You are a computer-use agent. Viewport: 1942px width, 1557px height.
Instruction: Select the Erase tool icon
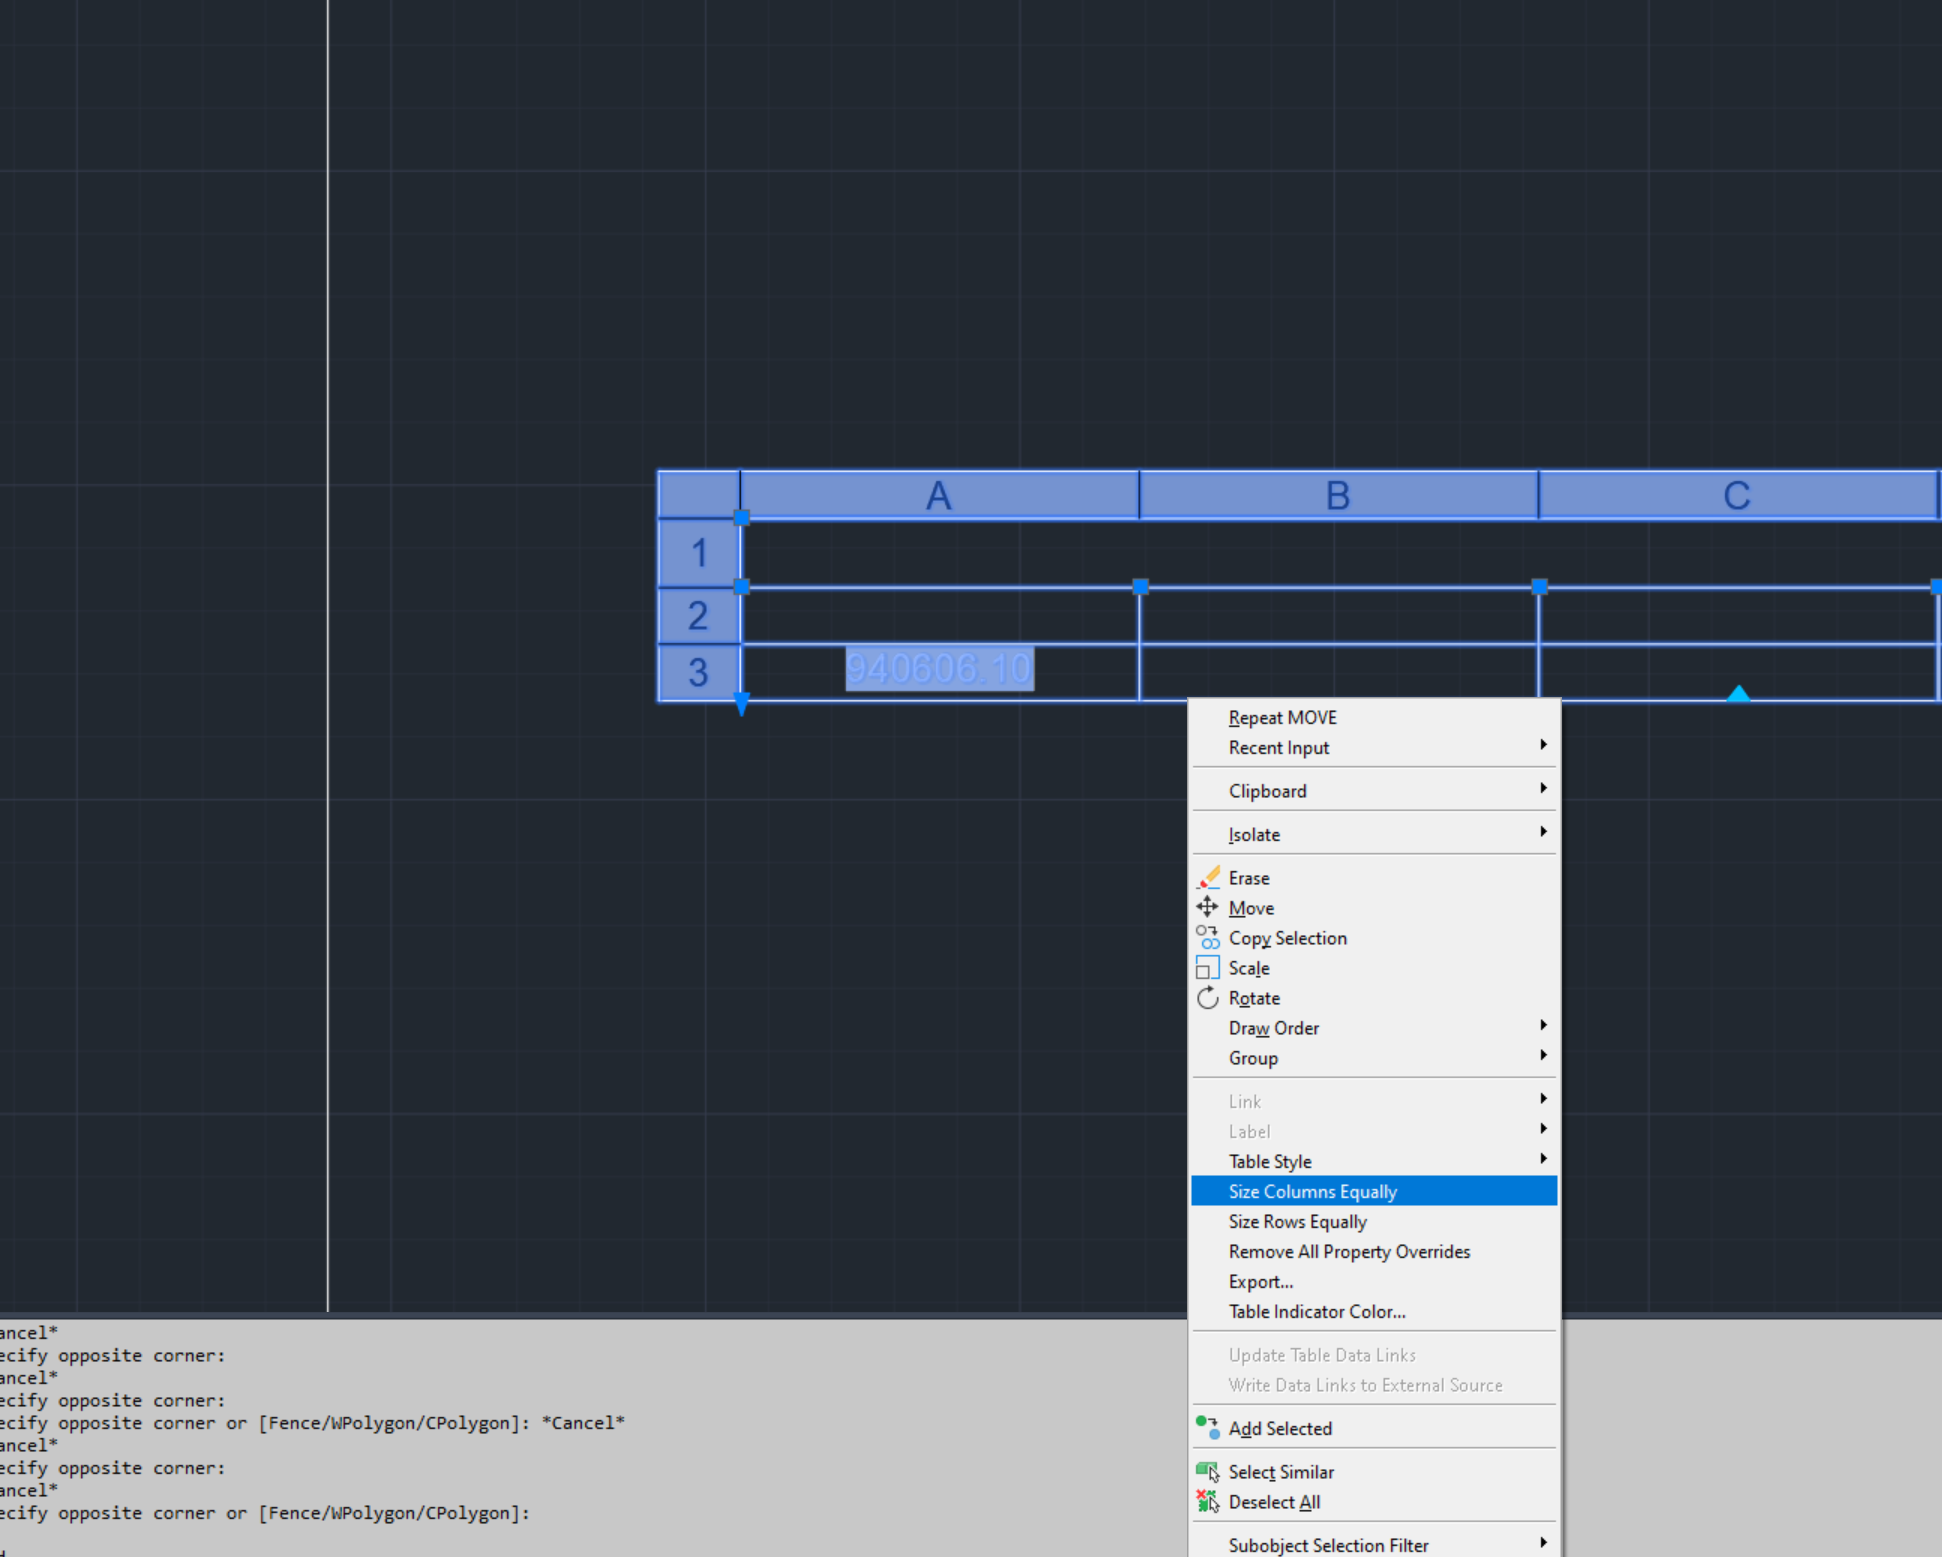click(x=1208, y=877)
